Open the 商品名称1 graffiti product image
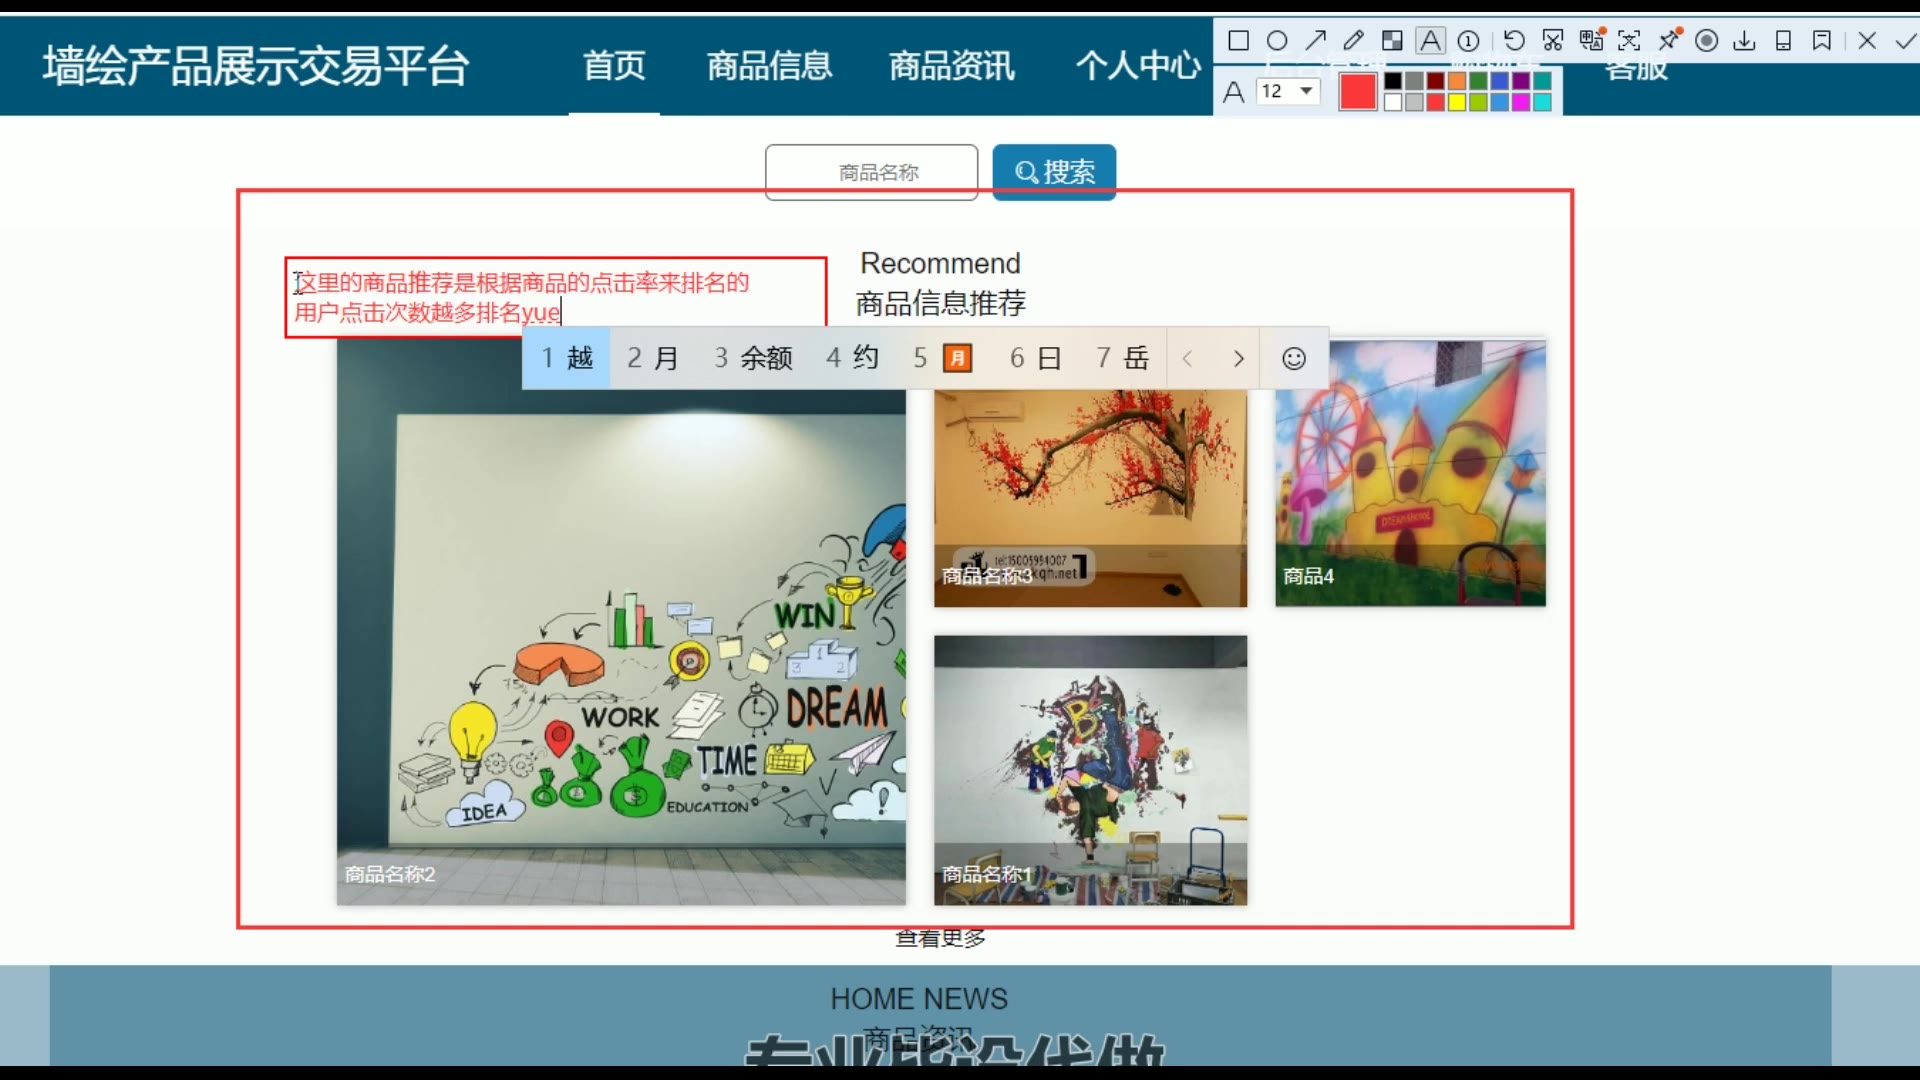The image size is (1920, 1080). coord(1090,770)
